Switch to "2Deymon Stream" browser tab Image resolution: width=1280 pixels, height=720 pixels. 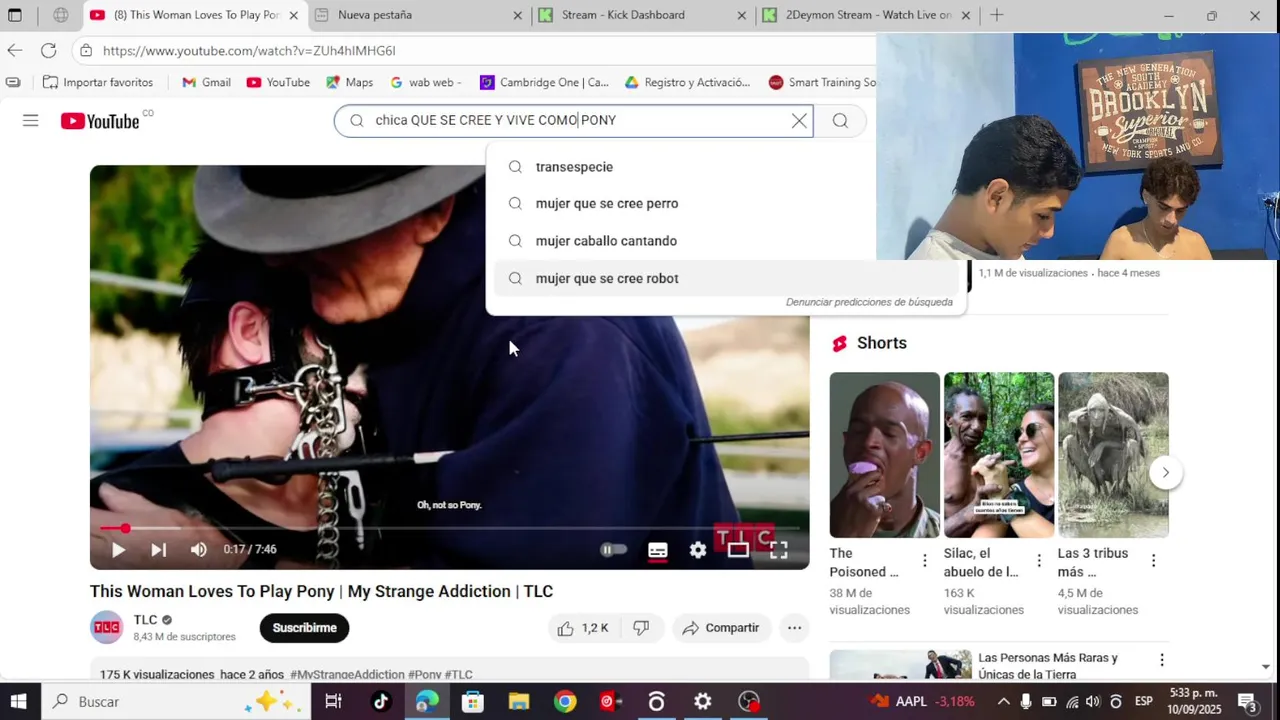pos(866,15)
